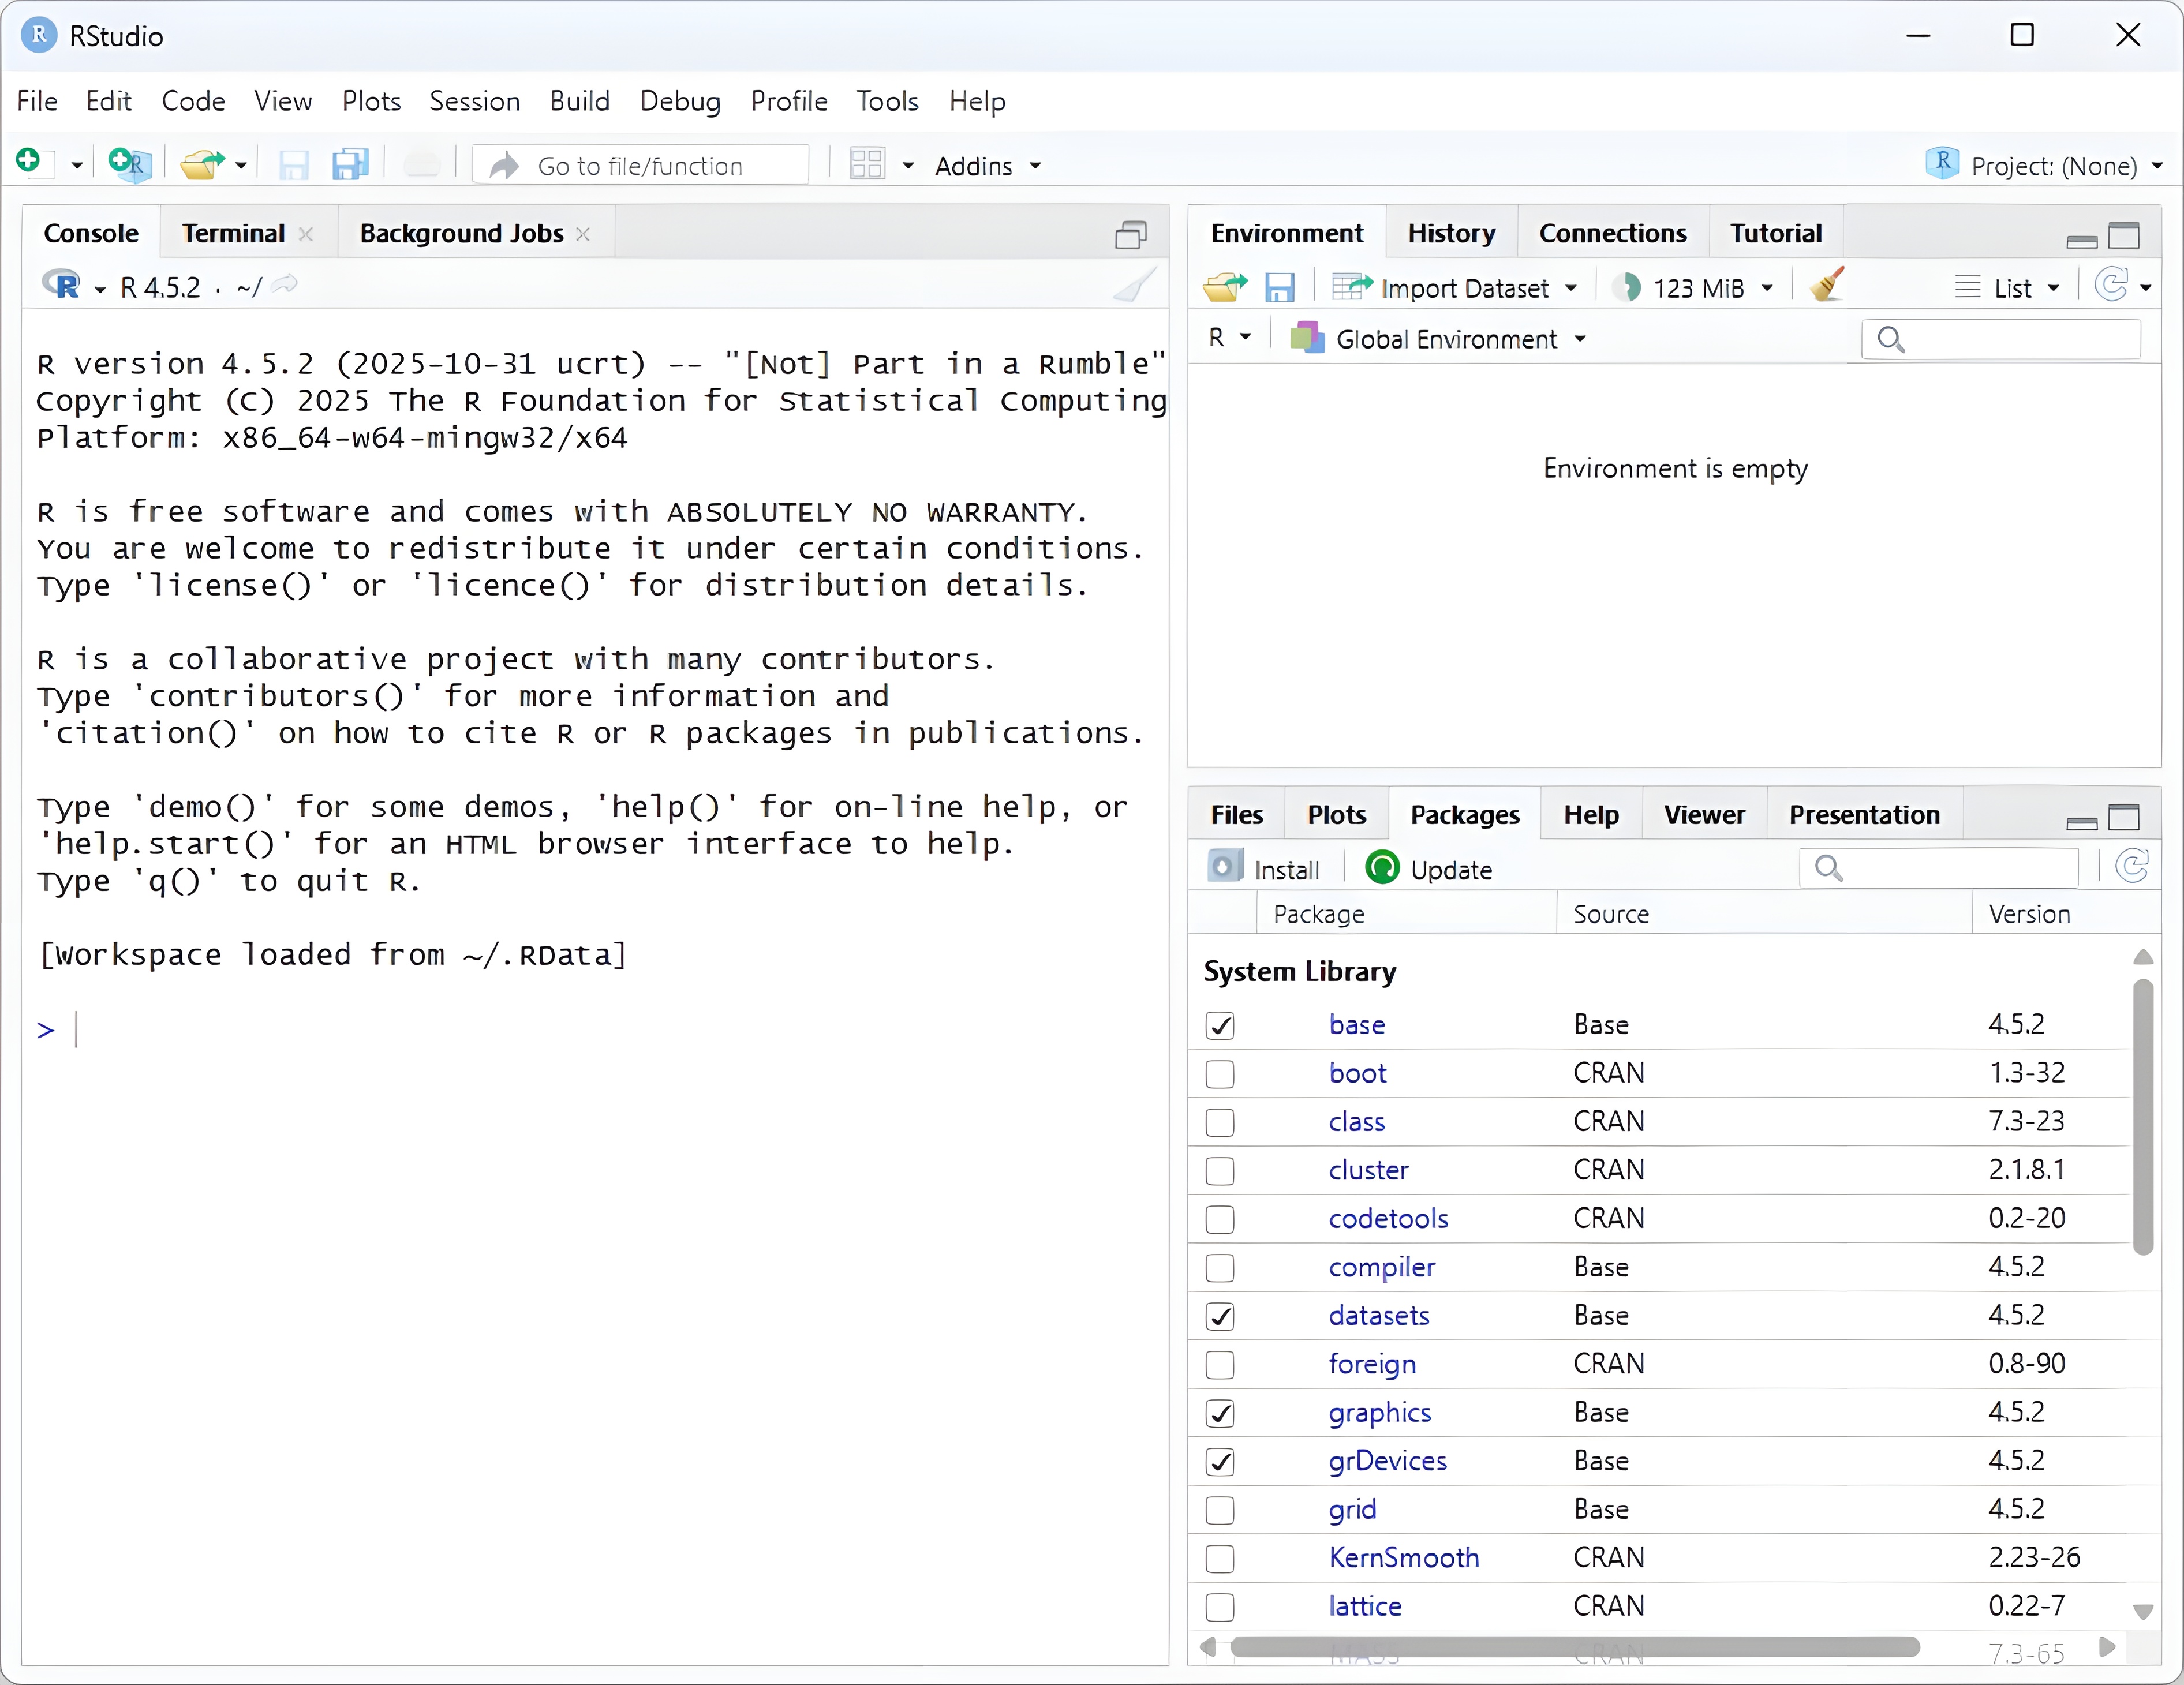Click the Clear Console broom icon
Screen dimensions: 2184x1685
click(x=1135, y=286)
